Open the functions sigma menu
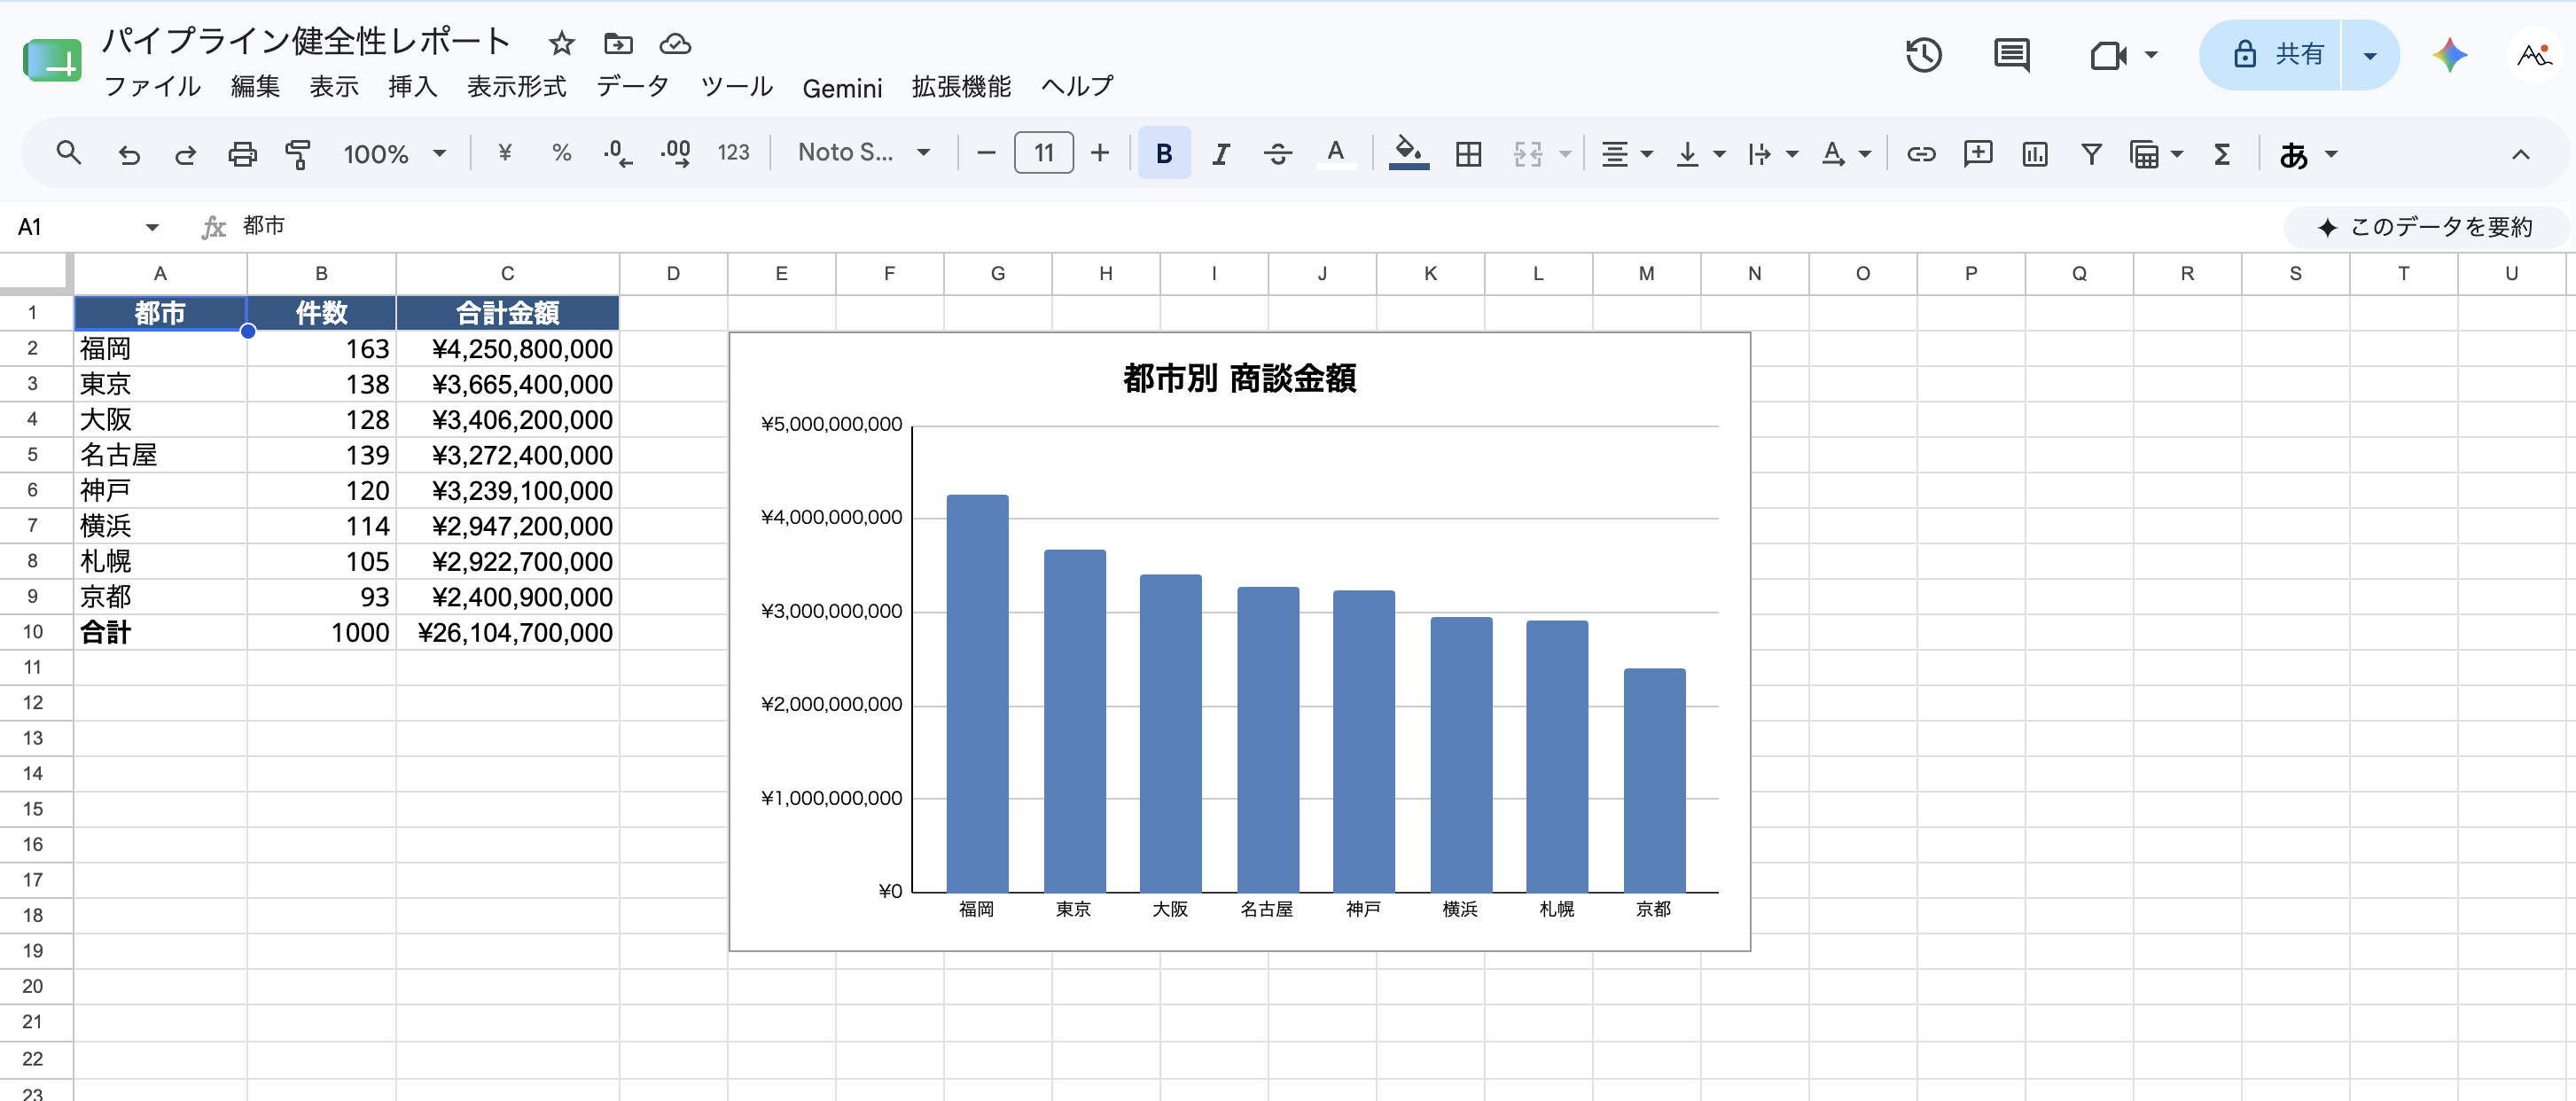This screenshot has width=2576, height=1101. click(2222, 153)
